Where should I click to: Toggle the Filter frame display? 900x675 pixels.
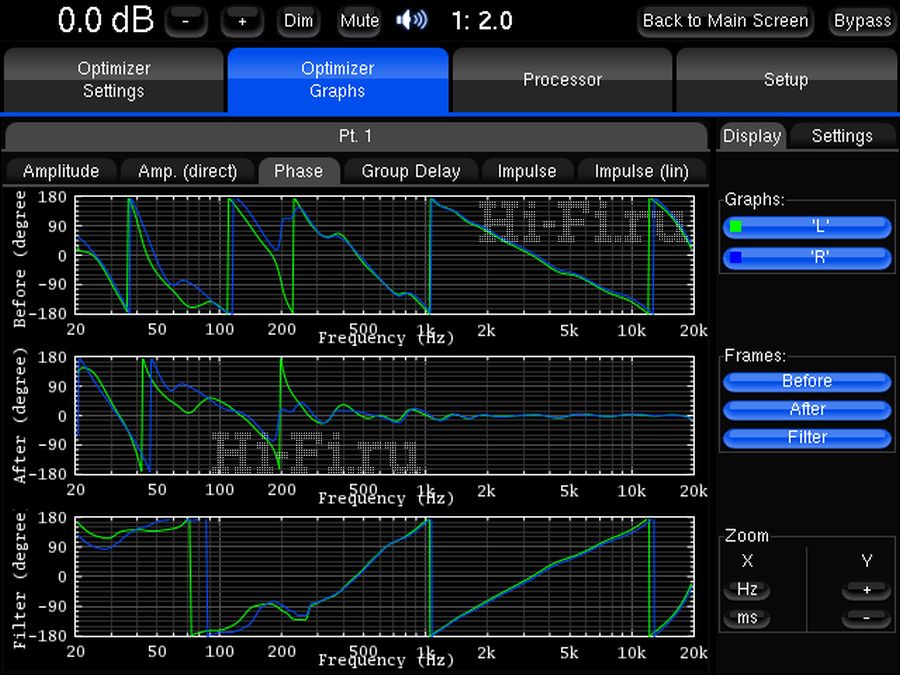[x=806, y=437]
